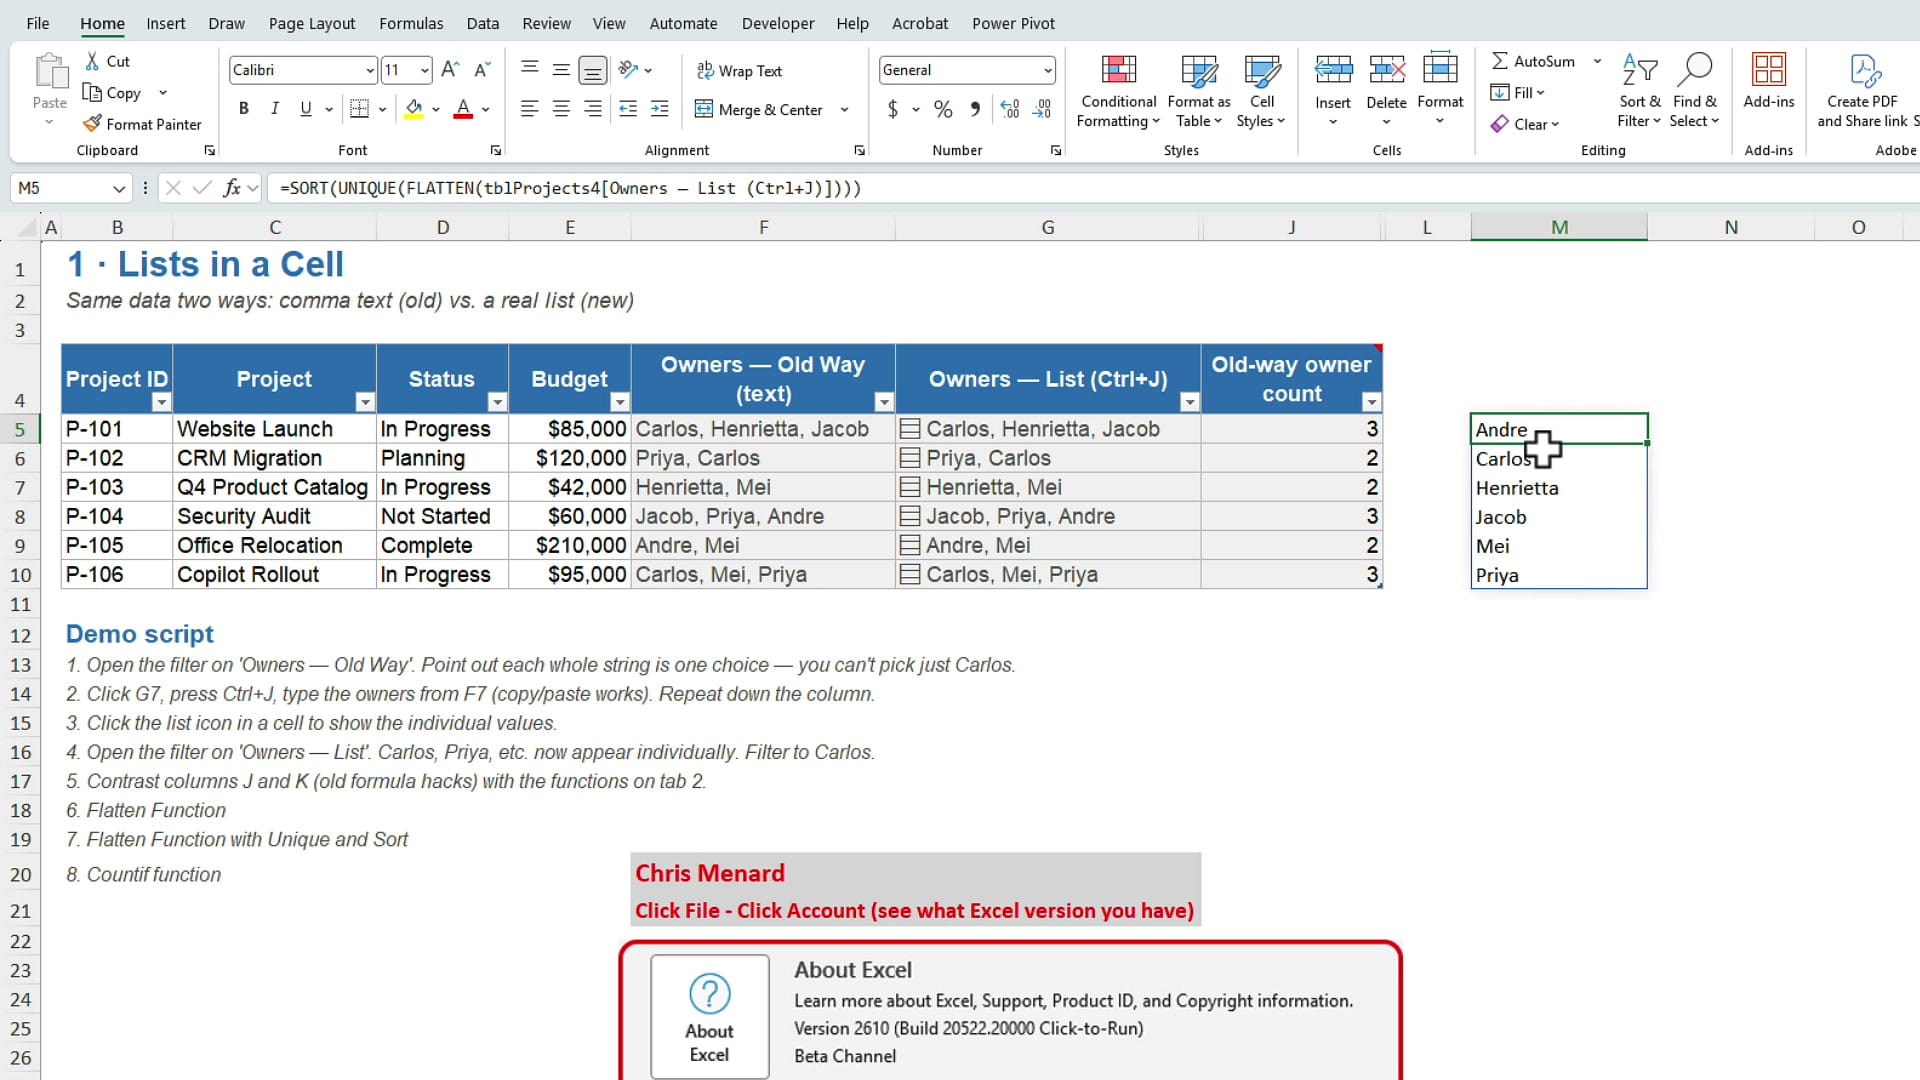Viewport: 1920px width, 1080px height.
Task: Click the list icon in Priya, Carlos cell
Action: (910, 458)
